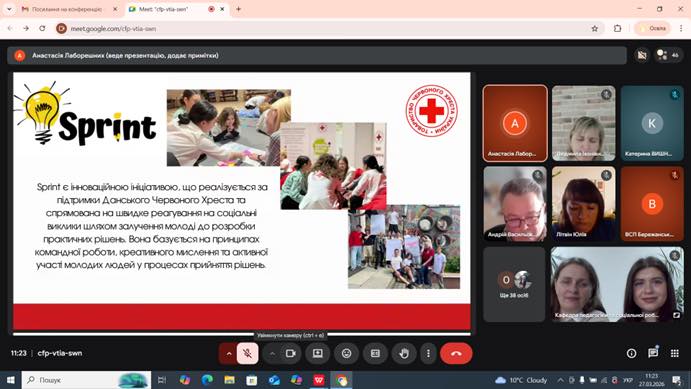The width and height of the screenshot is (691, 389).
Task: Toggle the camera button in Meet
Action: (291, 353)
